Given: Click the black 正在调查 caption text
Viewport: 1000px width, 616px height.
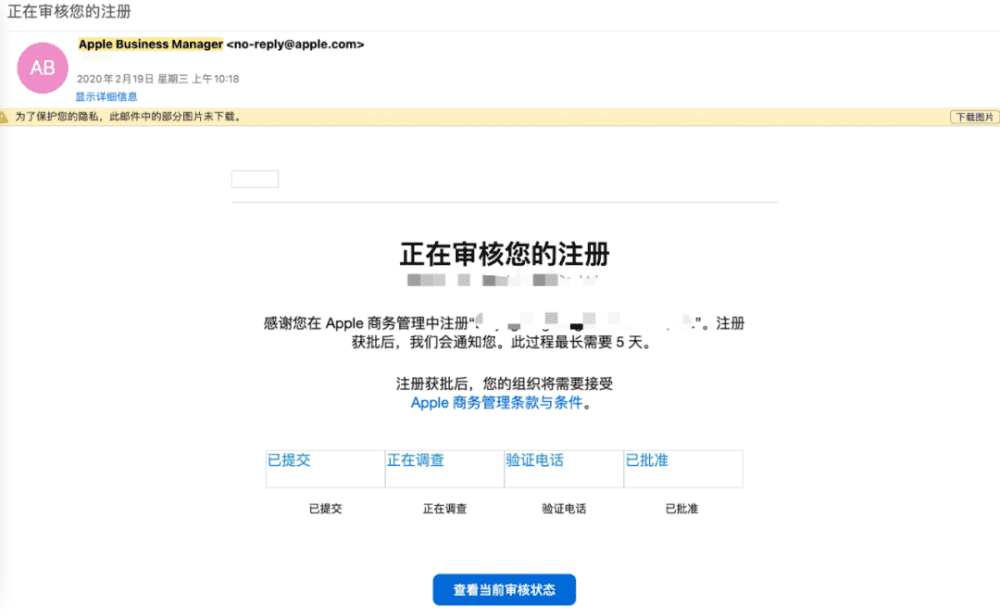Looking at the screenshot, I should point(445,509).
